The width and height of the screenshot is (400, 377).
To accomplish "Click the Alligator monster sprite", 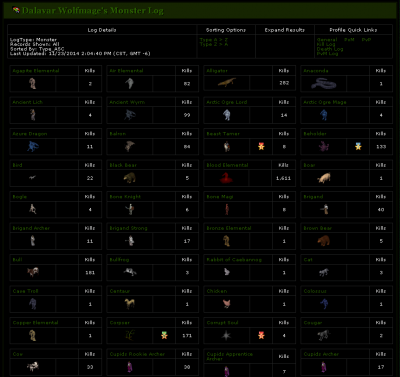I will pos(227,82).
